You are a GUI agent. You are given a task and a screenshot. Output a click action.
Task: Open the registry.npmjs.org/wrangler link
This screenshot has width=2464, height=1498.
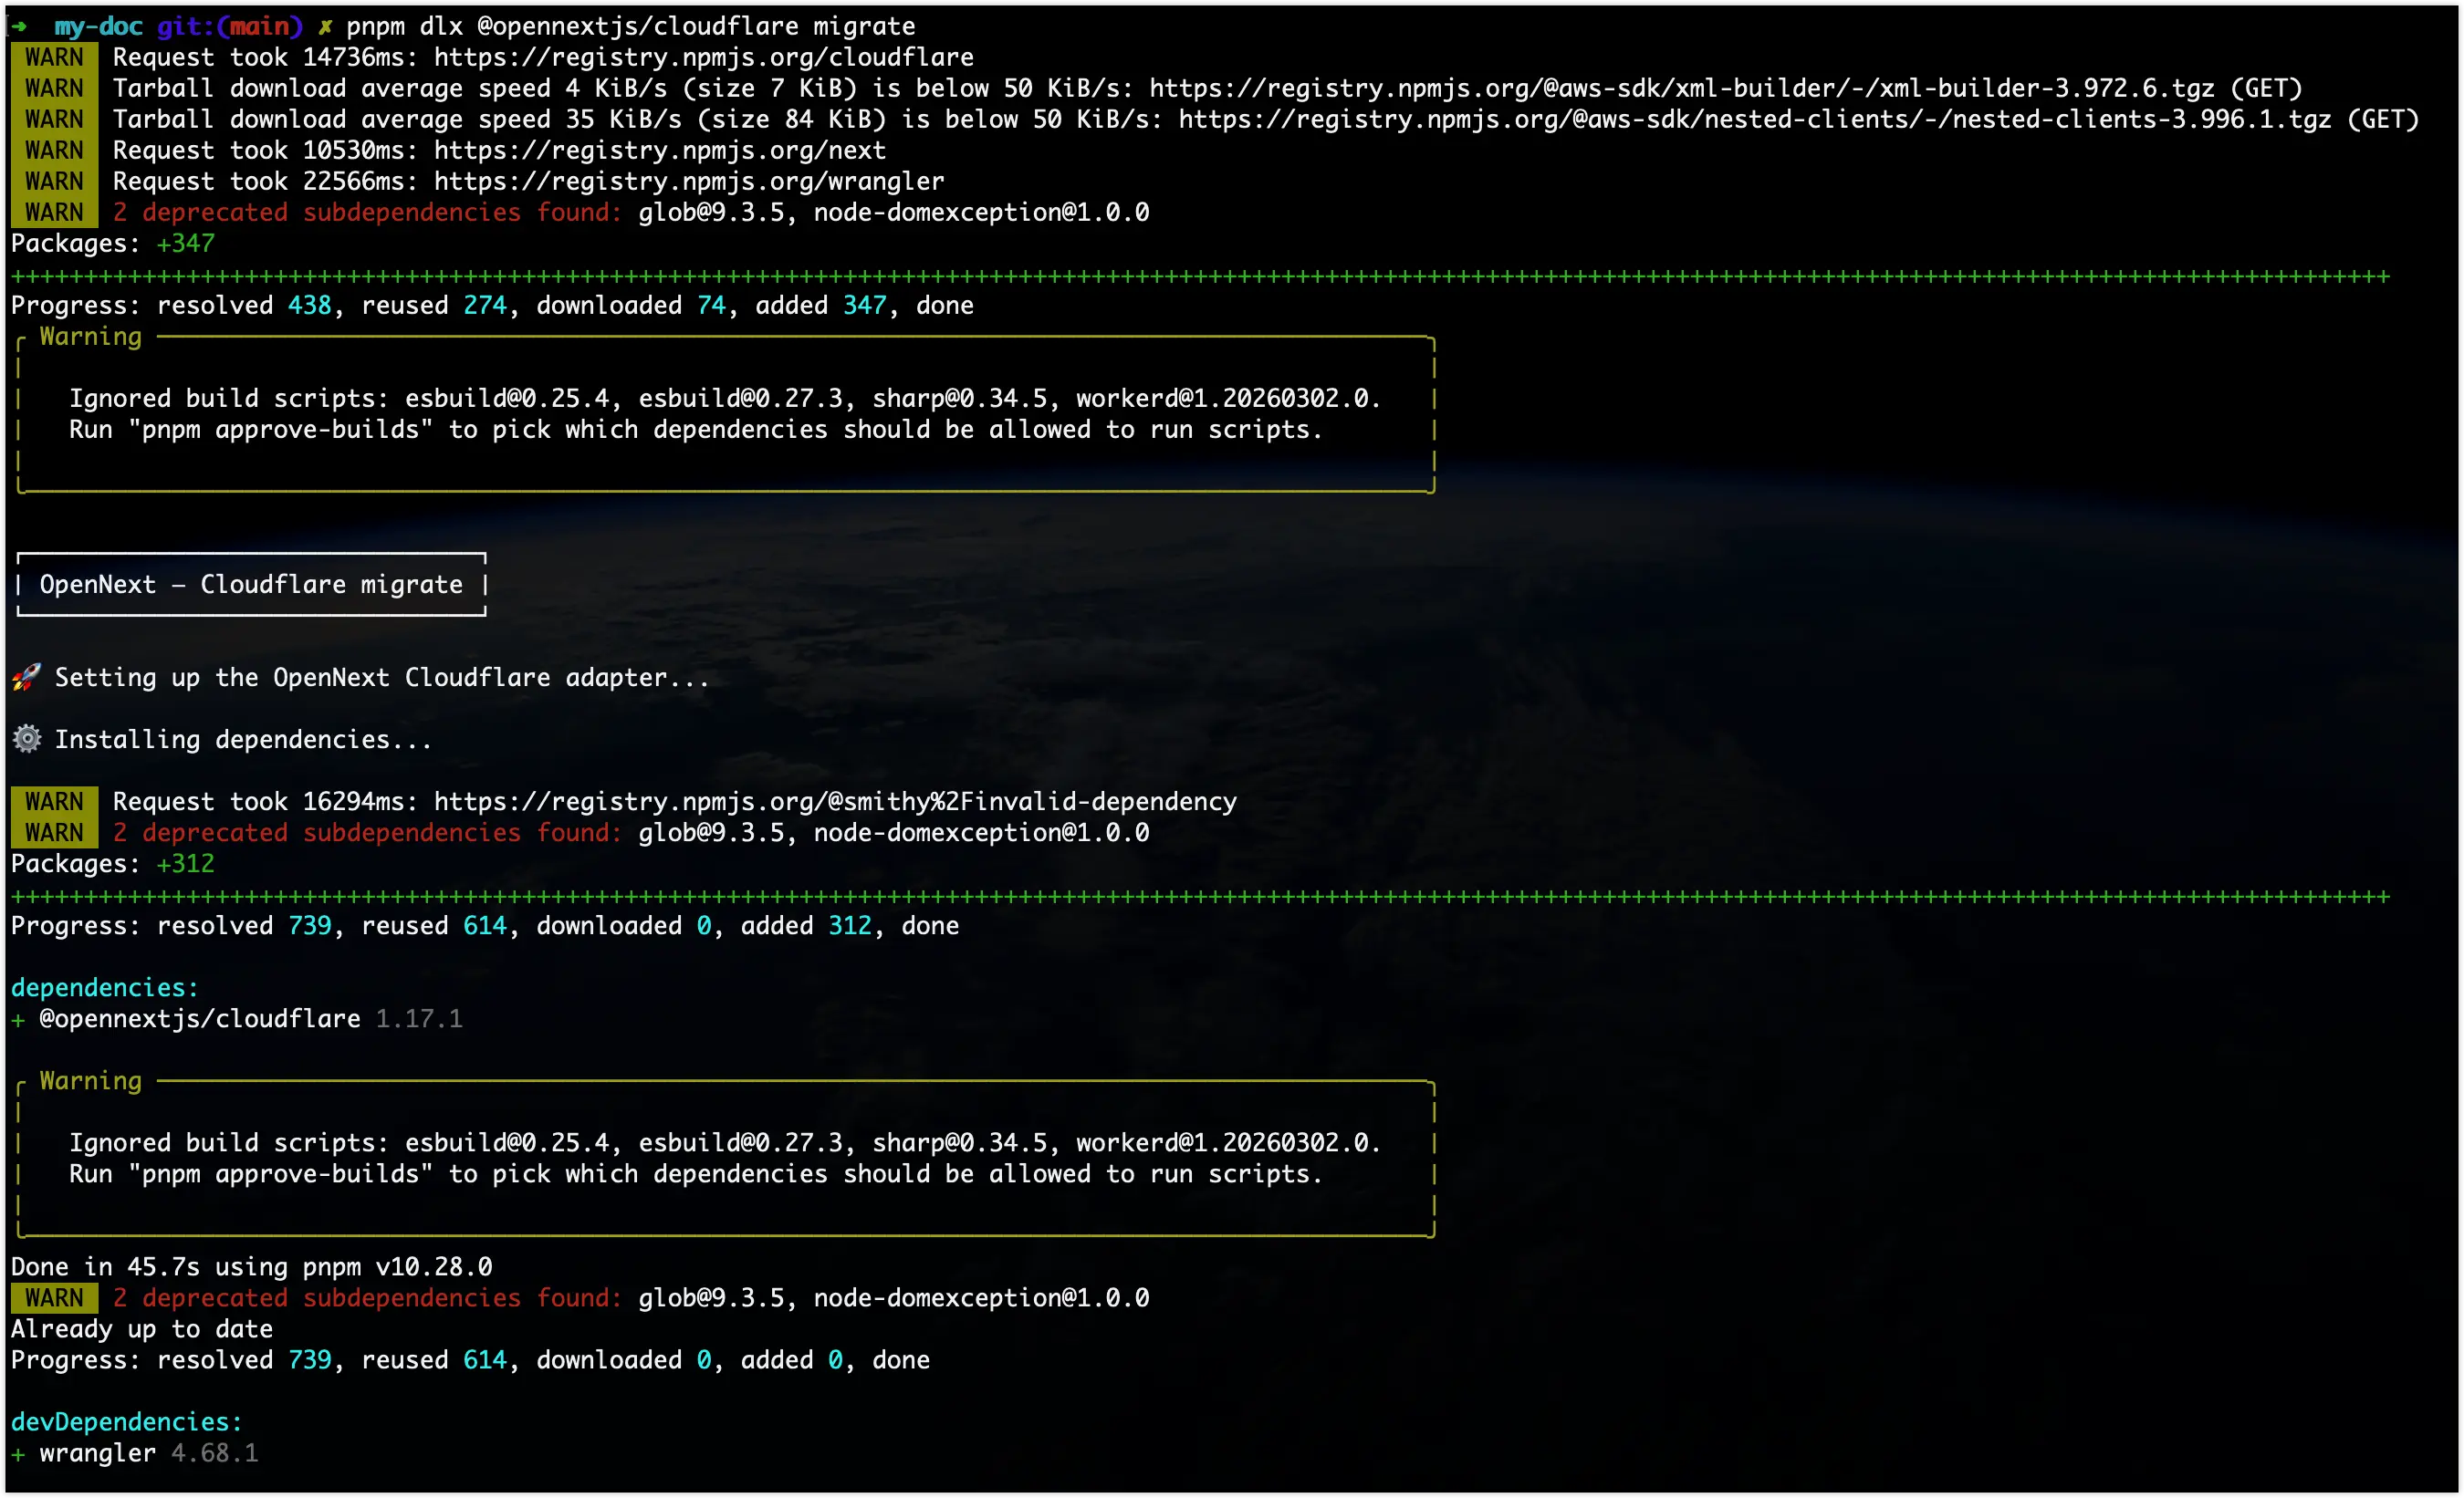pos(688,182)
